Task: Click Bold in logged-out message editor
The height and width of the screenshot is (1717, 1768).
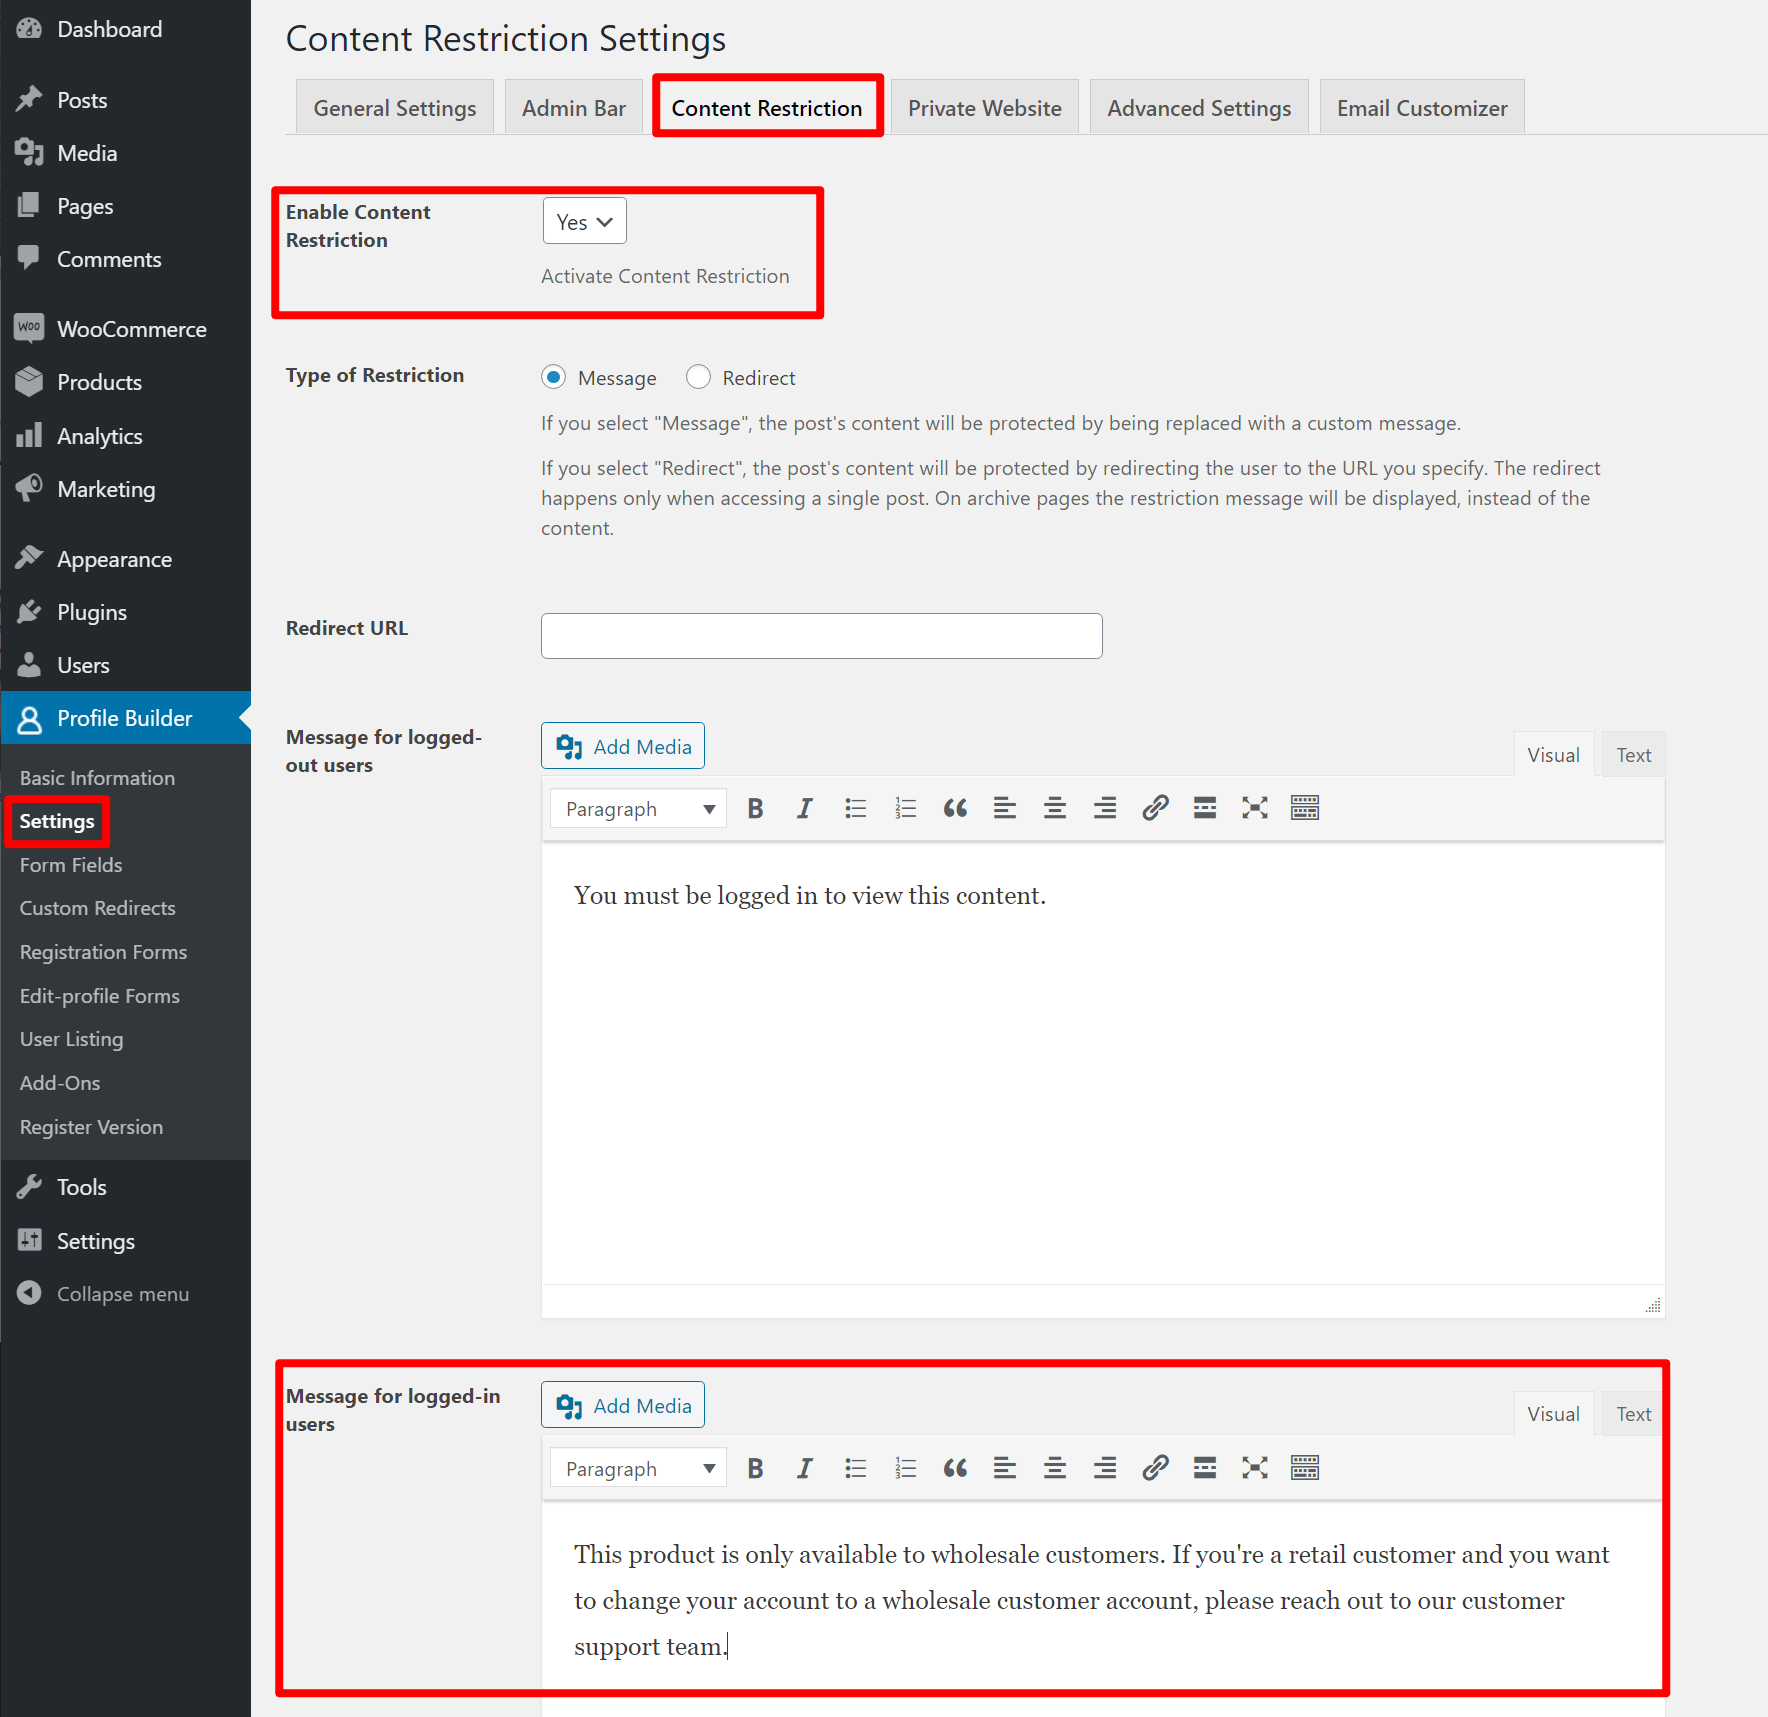Action: click(755, 808)
